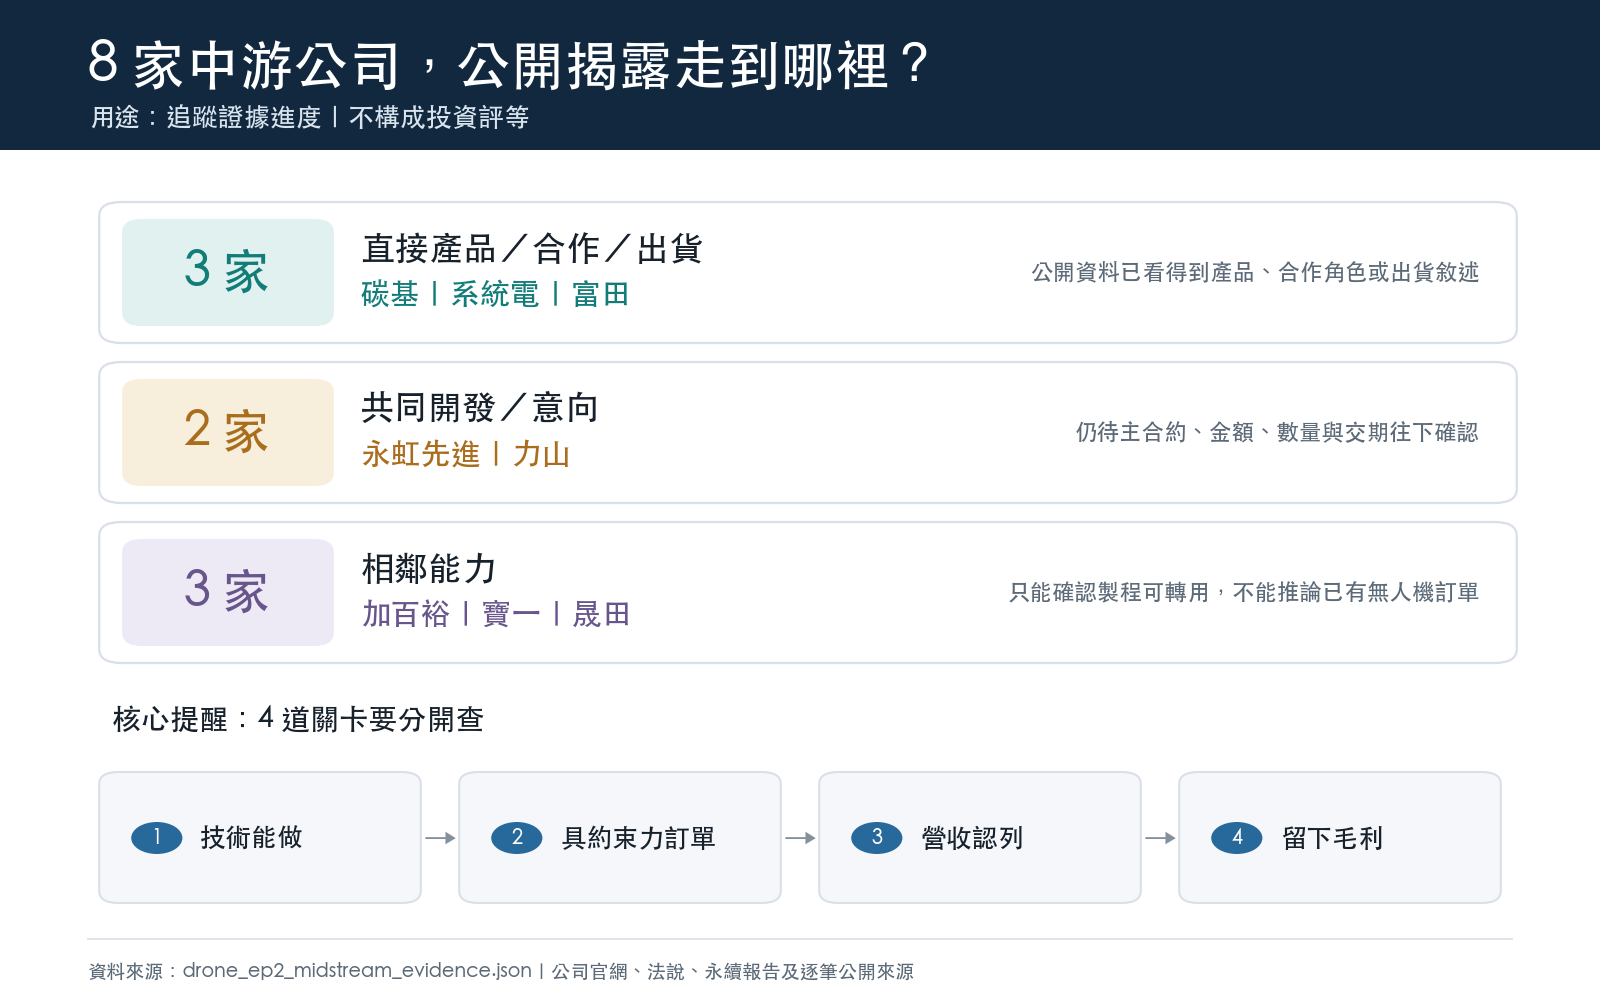Click arrow between 技術能做 and 具約束力訂單
Screen dimensions: 1600x1000
pyautogui.click(x=440, y=838)
